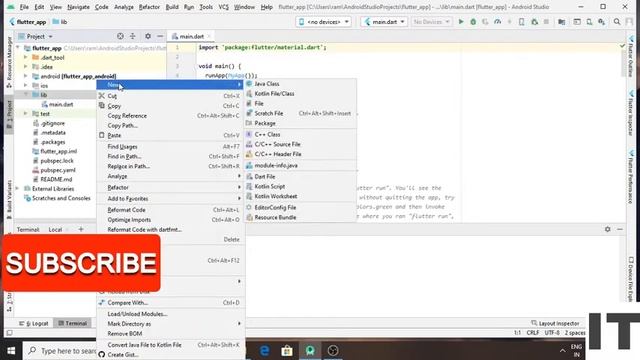Image resolution: width=640 pixels, height=360 pixels.
Task: Open terminal panel settings gear
Action: pyautogui.click(x=608, y=229)
